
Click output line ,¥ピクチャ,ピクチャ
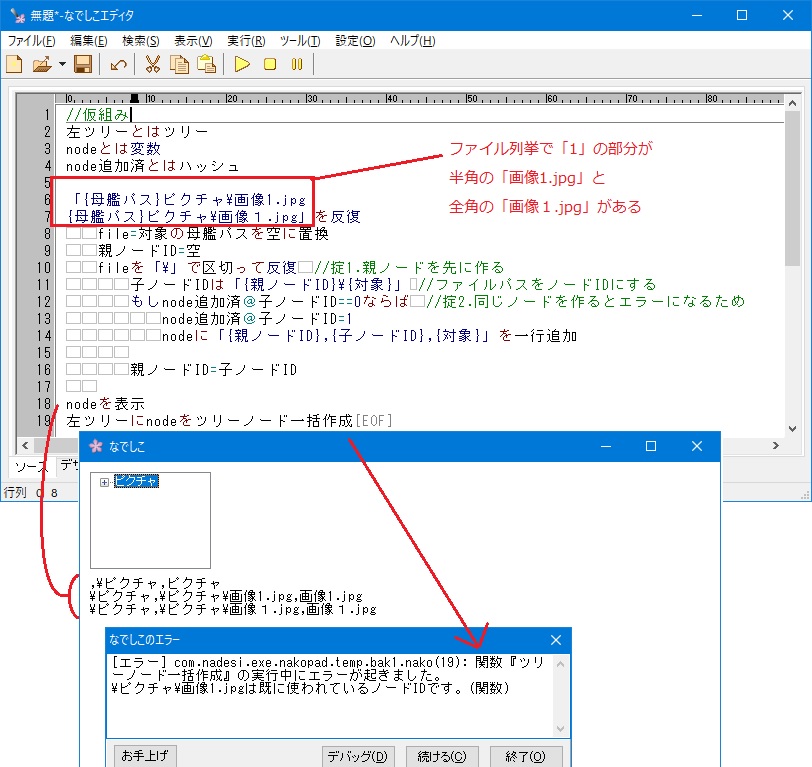pos(155,584)
